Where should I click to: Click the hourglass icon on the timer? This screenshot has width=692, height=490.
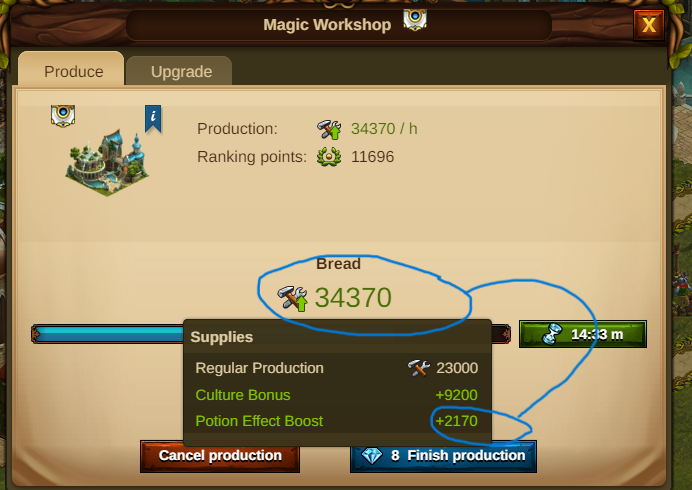click(552, 334)
